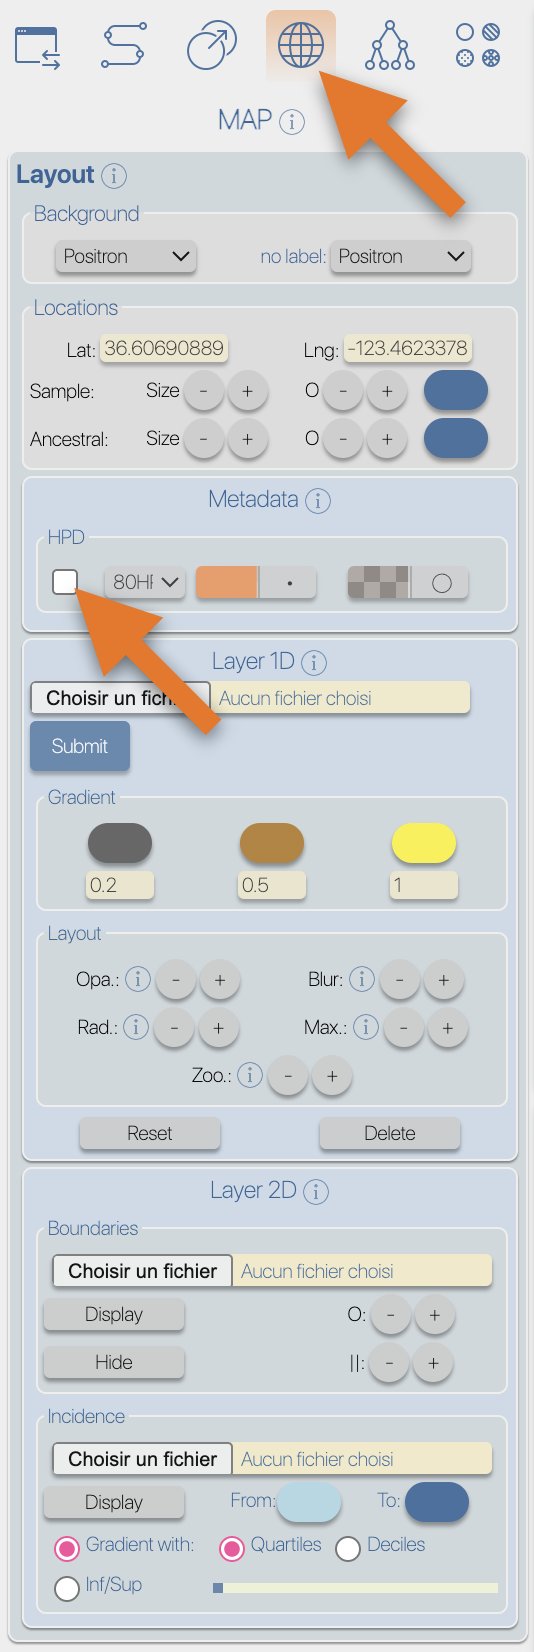Enable the HPD checkbox
534x1652 pixels.
65,581
